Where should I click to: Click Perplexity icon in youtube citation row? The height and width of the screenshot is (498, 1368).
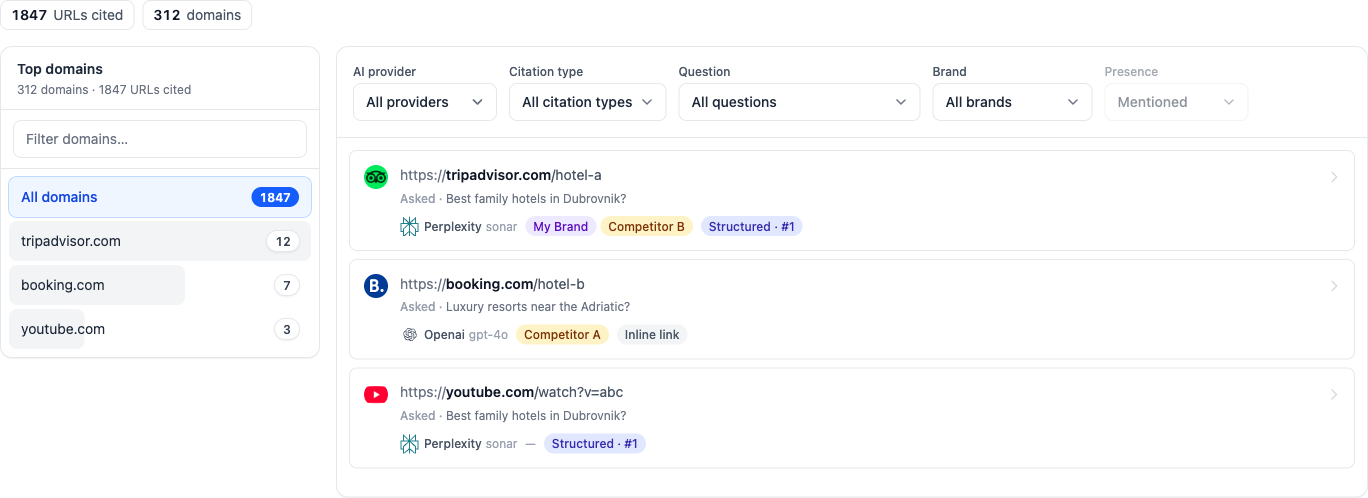[x=409, y=444]
